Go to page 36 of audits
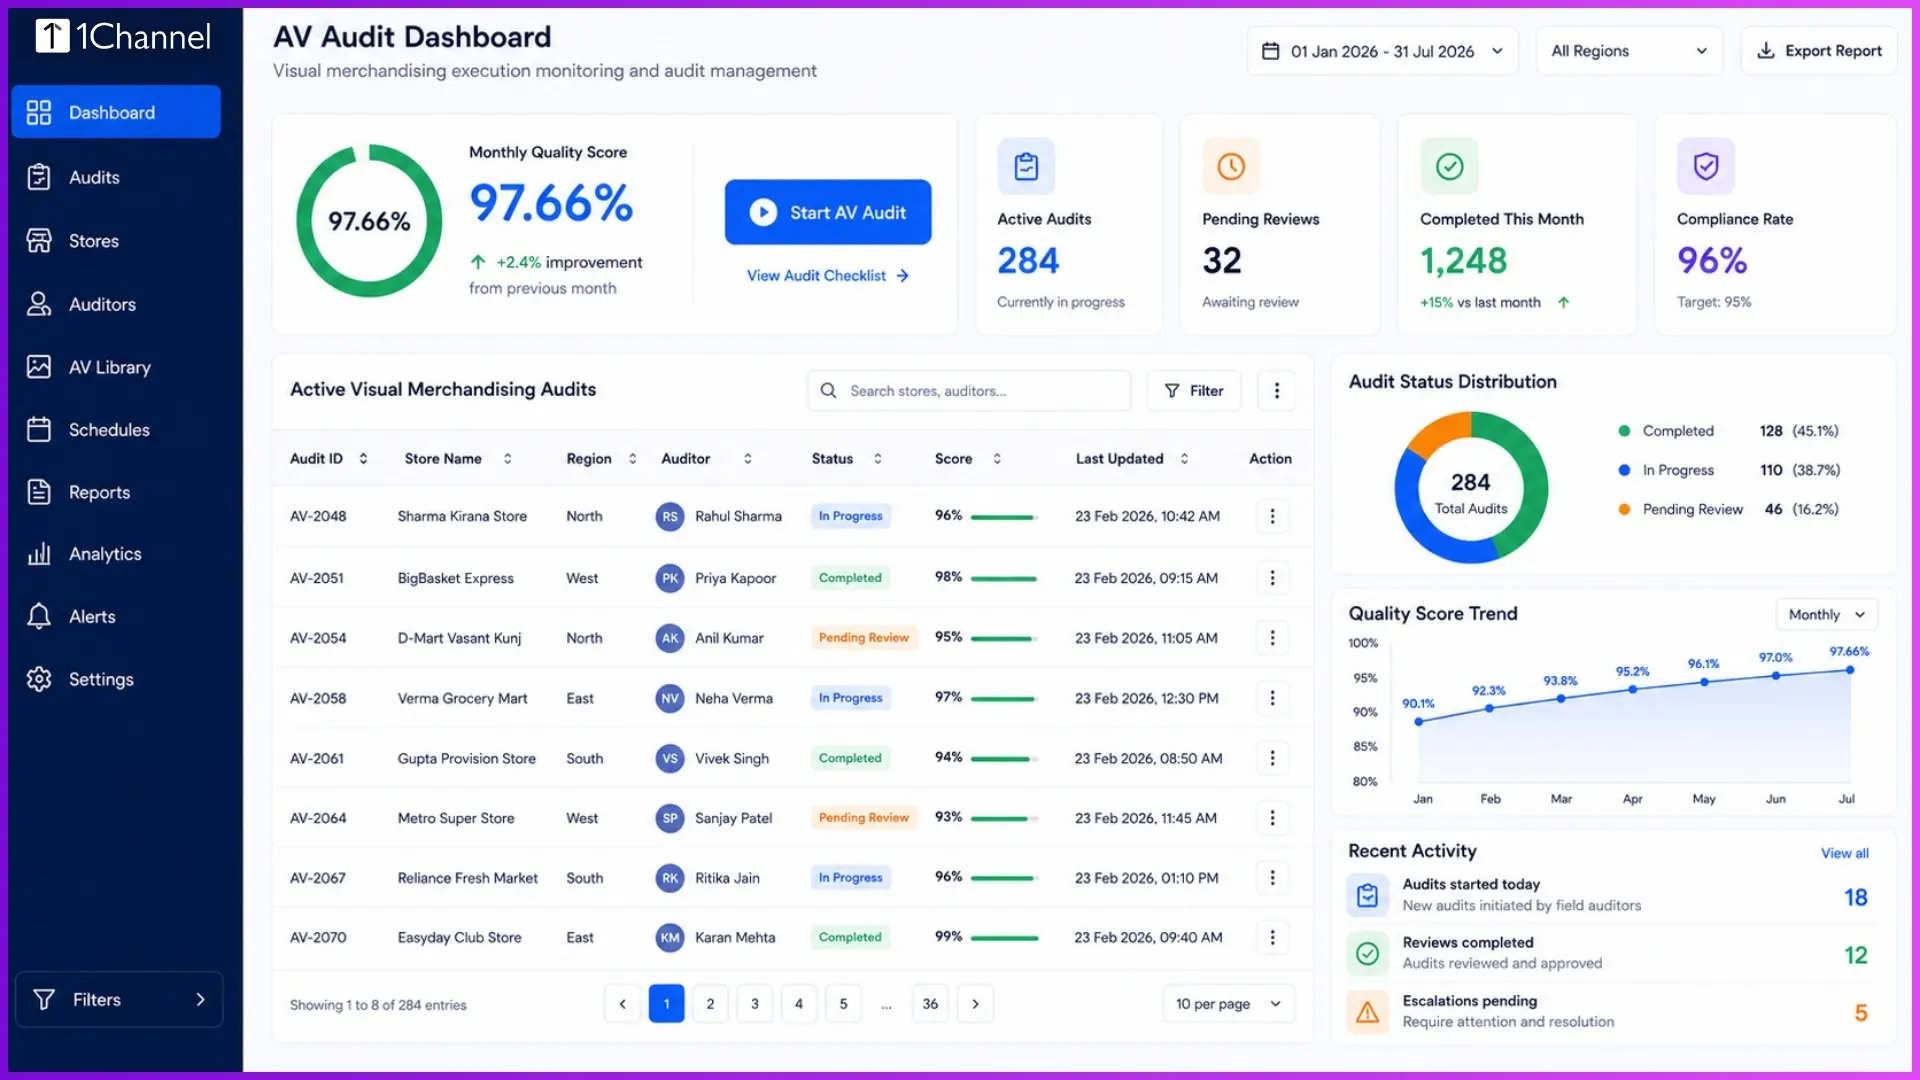Screen dimensions: 1920x1080 click(x=930, y=1004)
